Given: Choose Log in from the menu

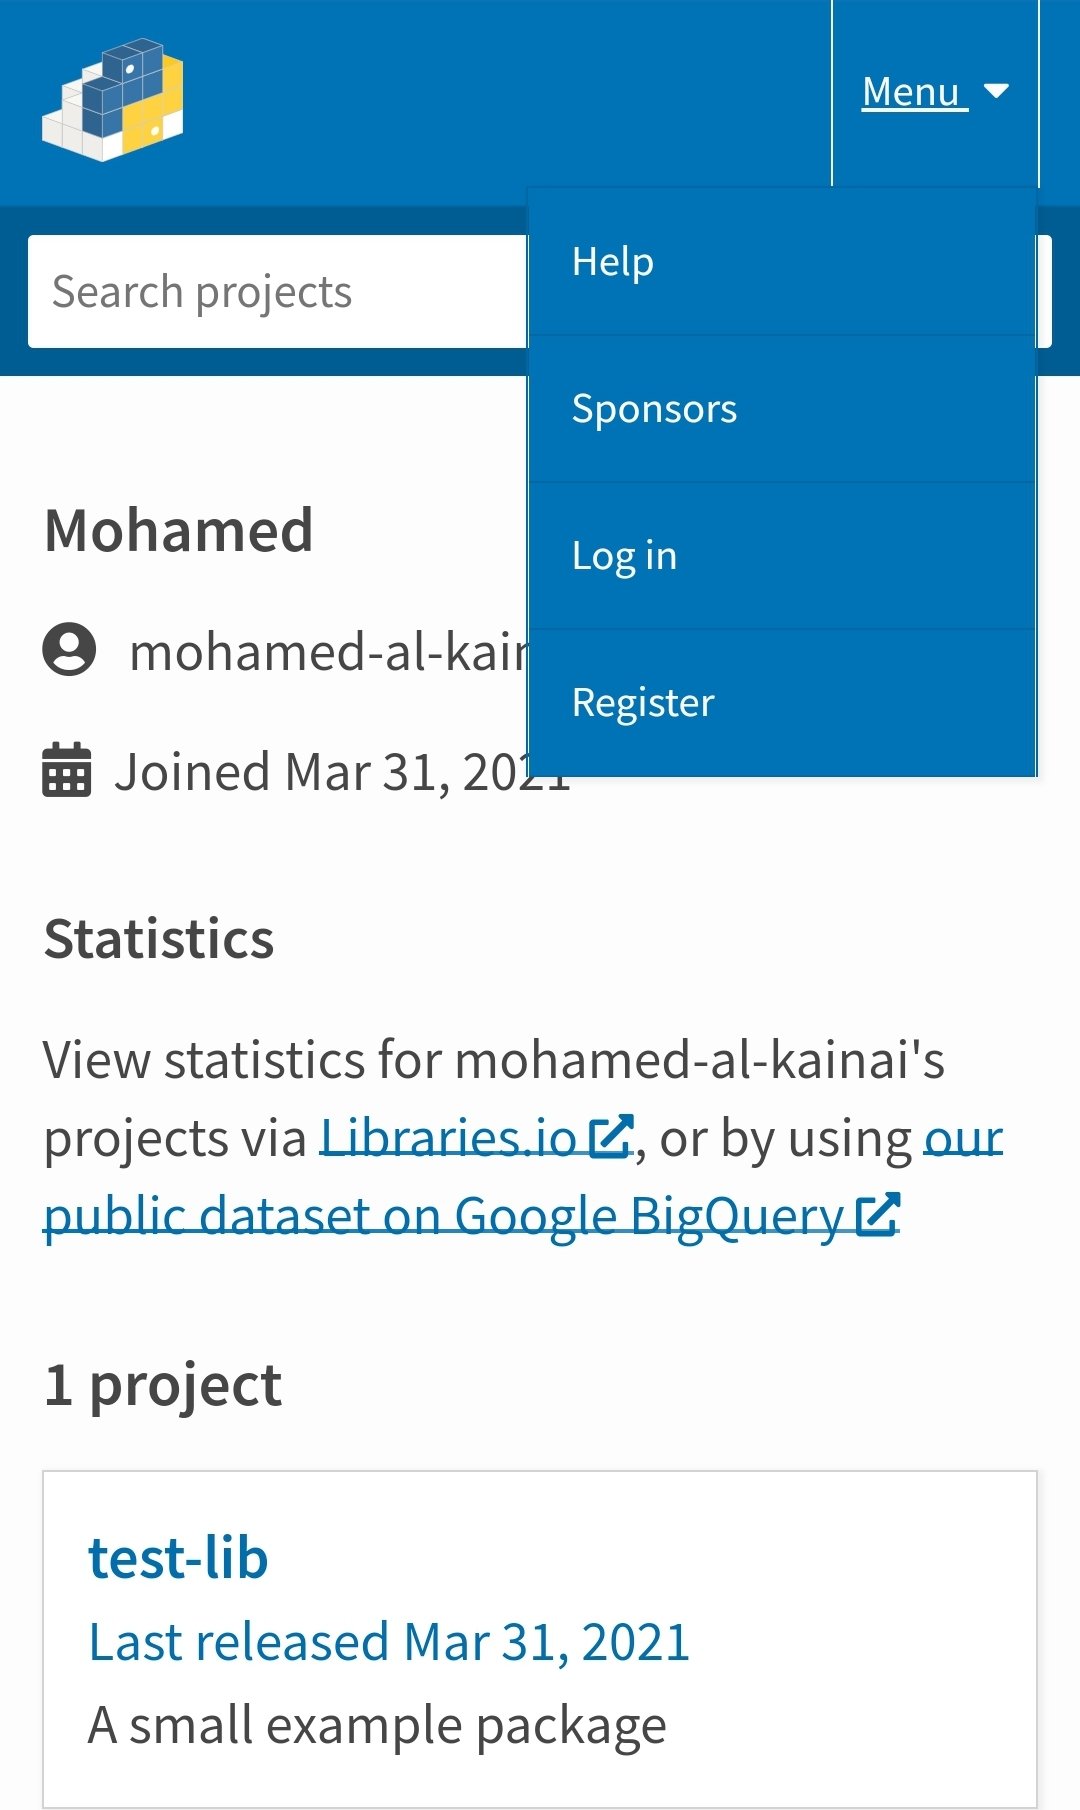Looking at the screenshot, I should tap(624, 556).
